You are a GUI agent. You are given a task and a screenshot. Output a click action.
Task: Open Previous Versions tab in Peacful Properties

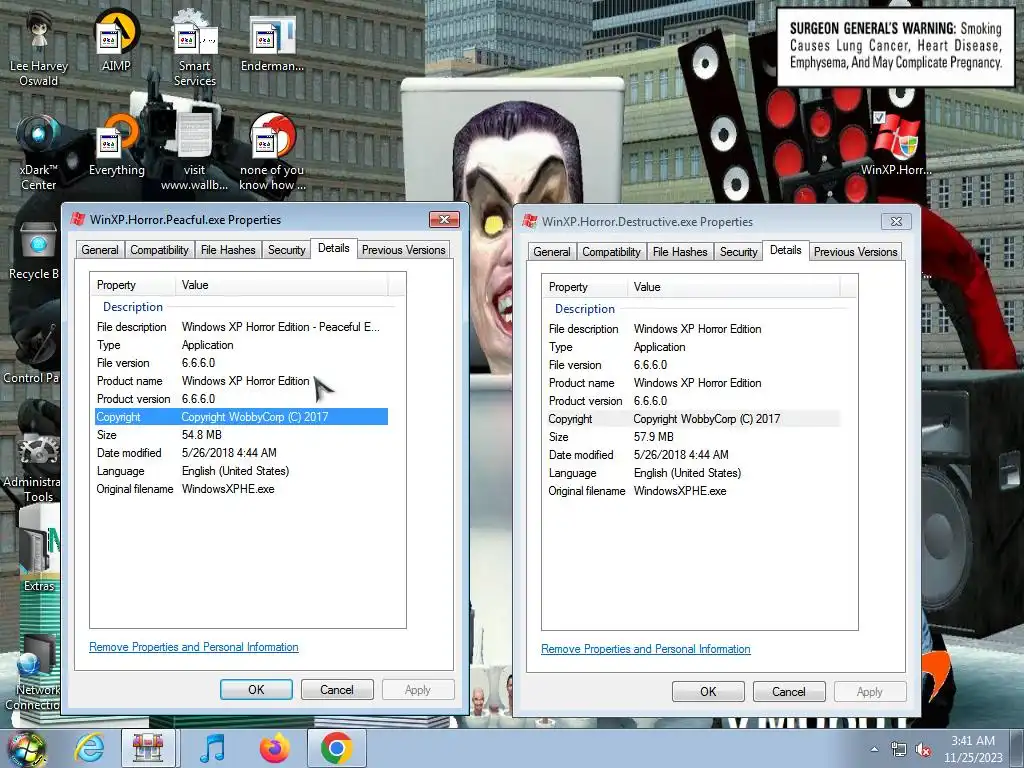(x=404, y=249)
